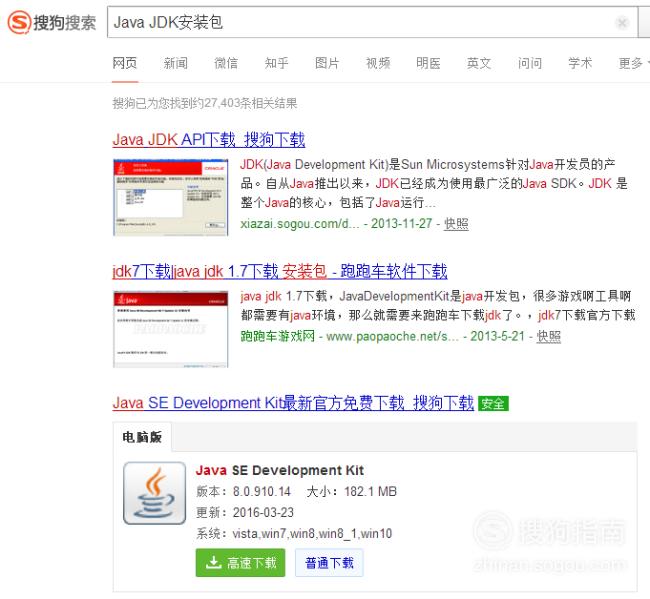
Task: Clear the search box with the X icon
Action: pyautogui.click(x=622, y=22)
